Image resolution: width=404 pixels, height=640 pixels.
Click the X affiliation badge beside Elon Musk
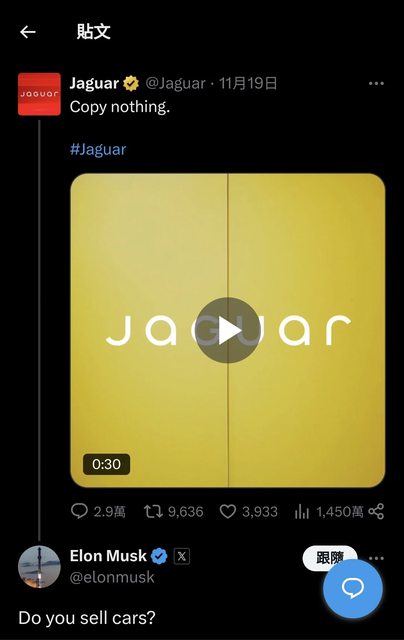pyautogui.click(x=182, y=556)
